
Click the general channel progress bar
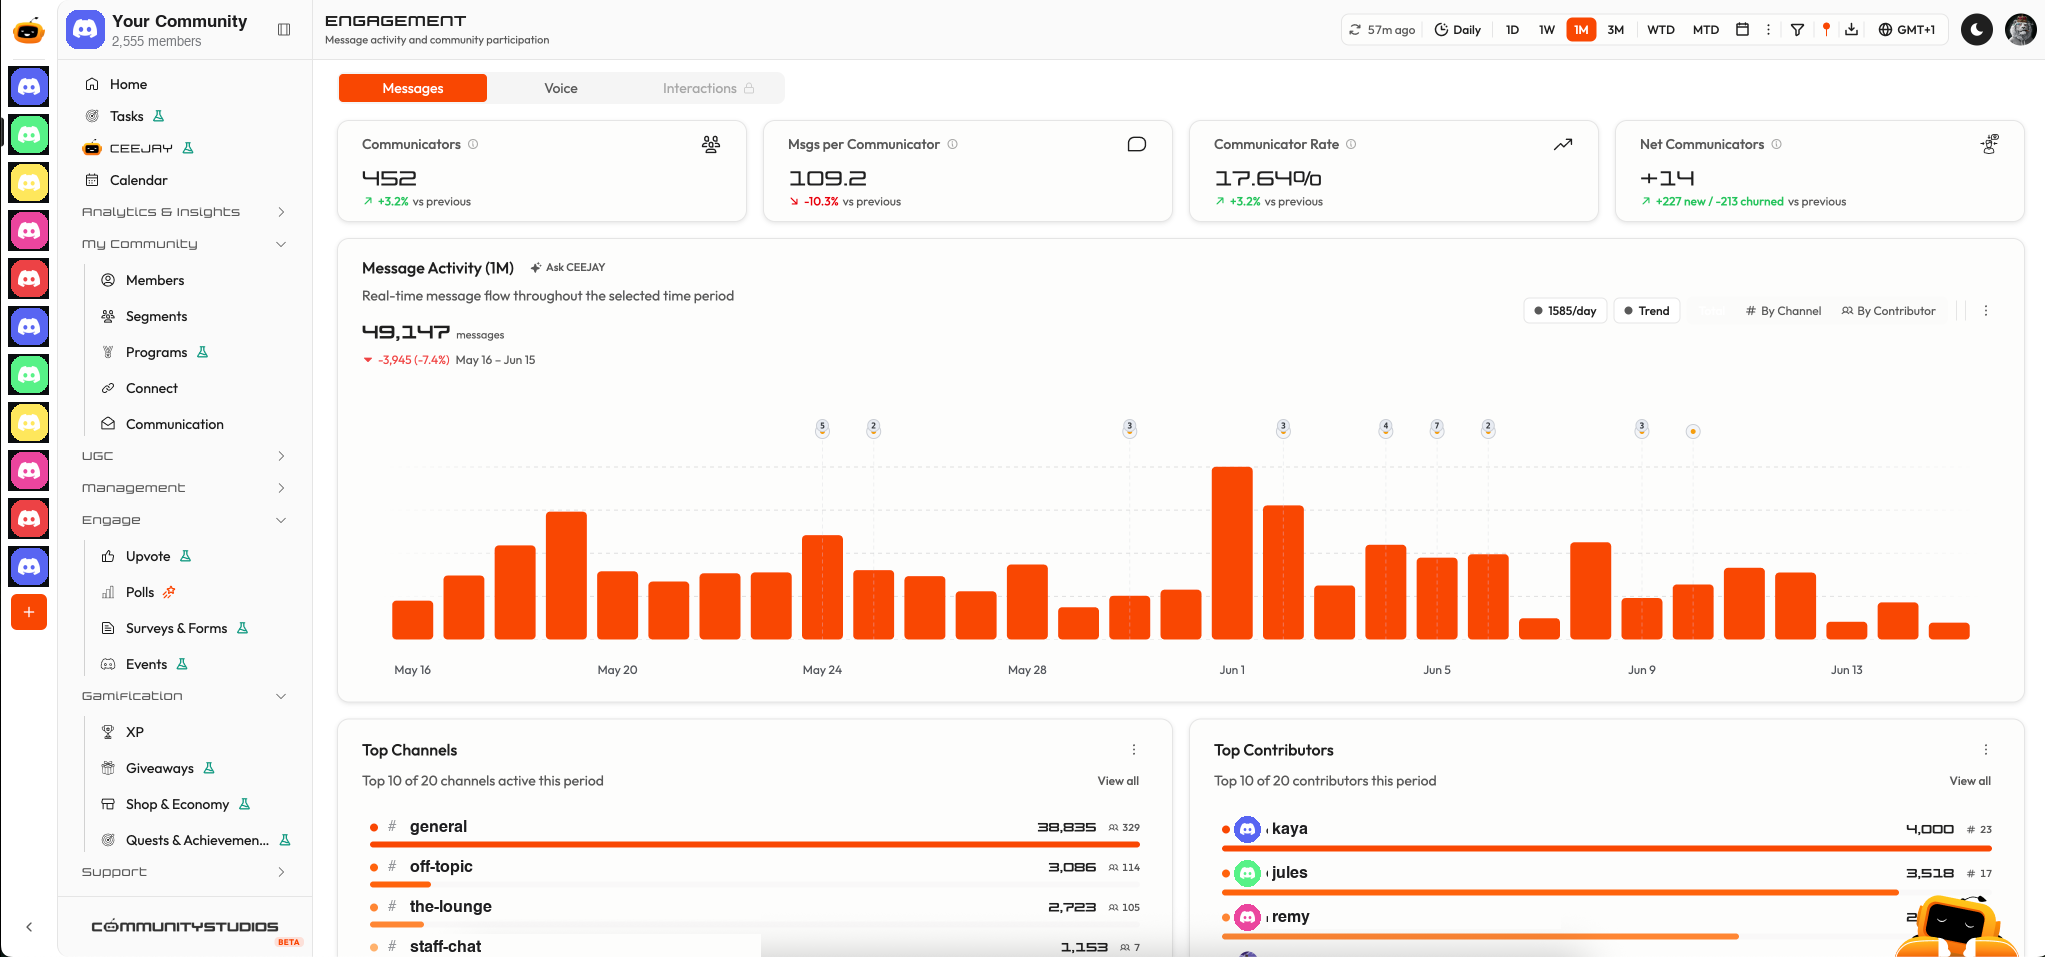(755, 844)
